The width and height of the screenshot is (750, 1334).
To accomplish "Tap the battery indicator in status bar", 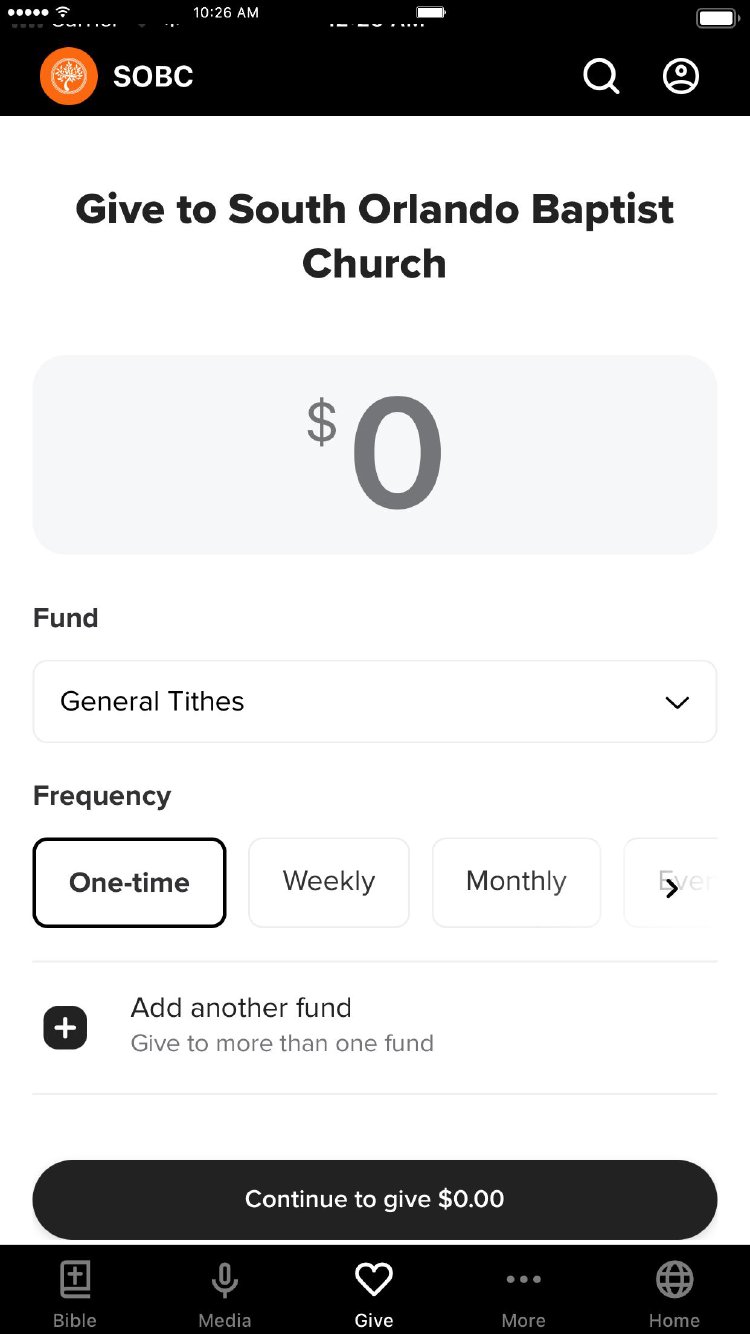I will [x=716, y=18].
